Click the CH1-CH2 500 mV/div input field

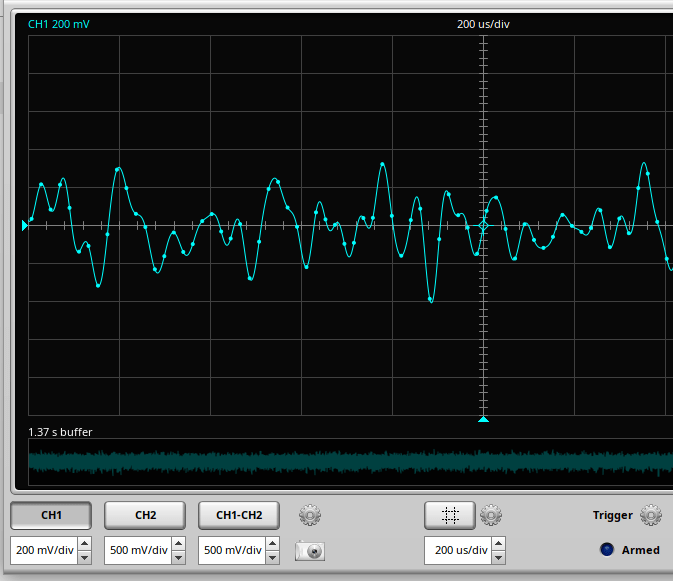pos(232,550)
